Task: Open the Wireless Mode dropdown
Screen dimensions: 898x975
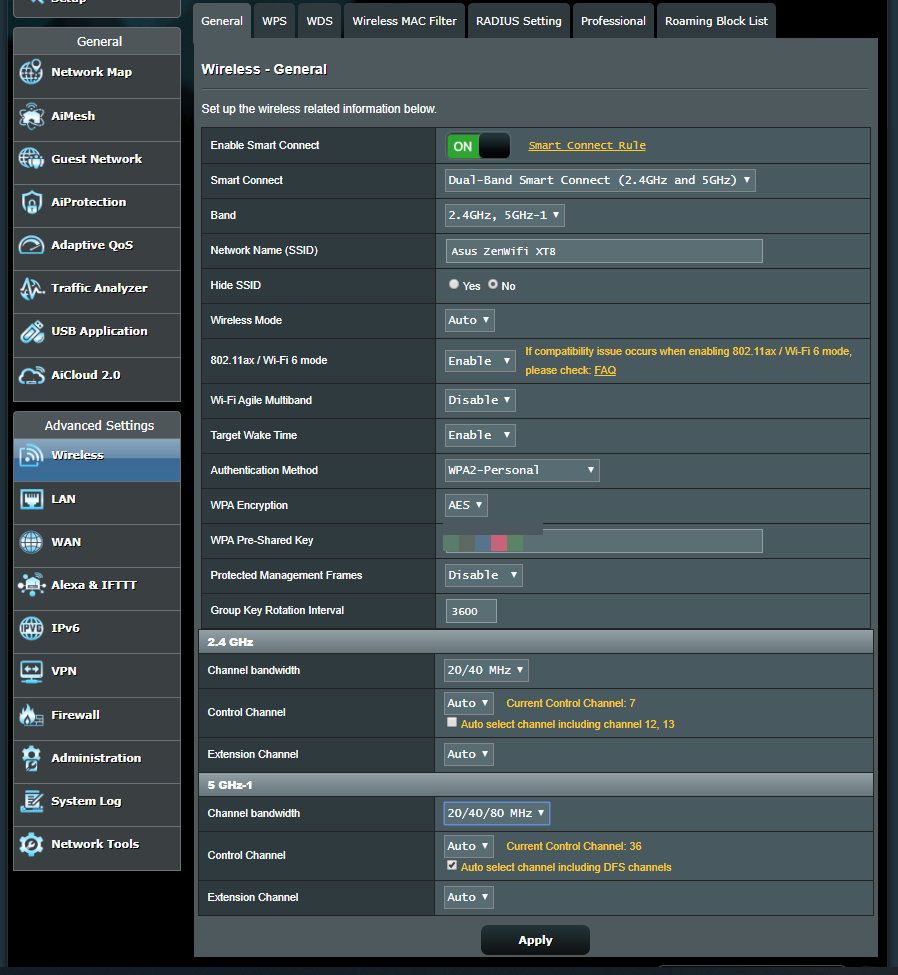Action: [470, 320]
